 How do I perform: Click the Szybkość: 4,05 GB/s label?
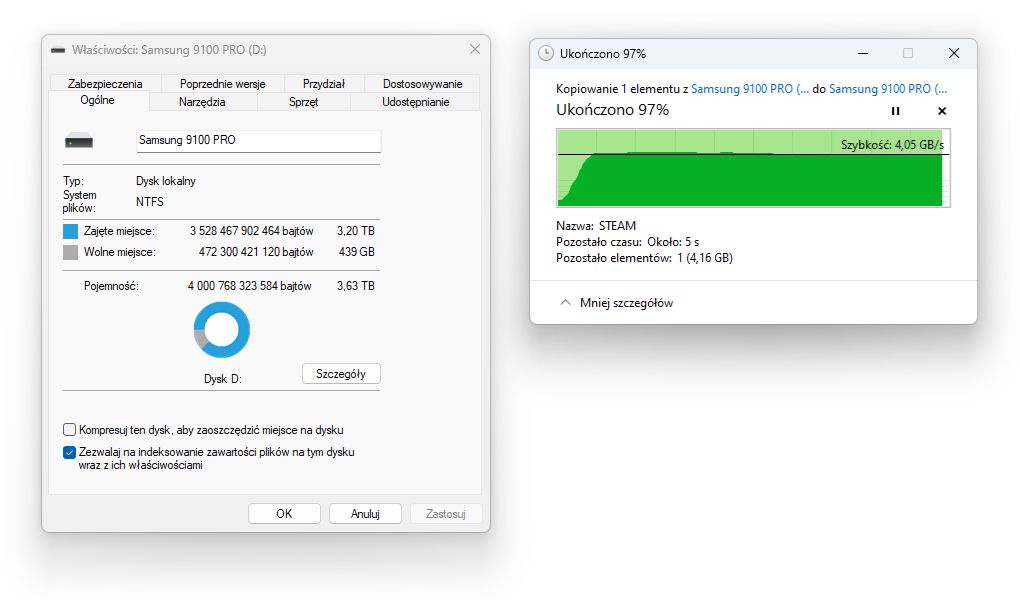[x=892, y=145]
